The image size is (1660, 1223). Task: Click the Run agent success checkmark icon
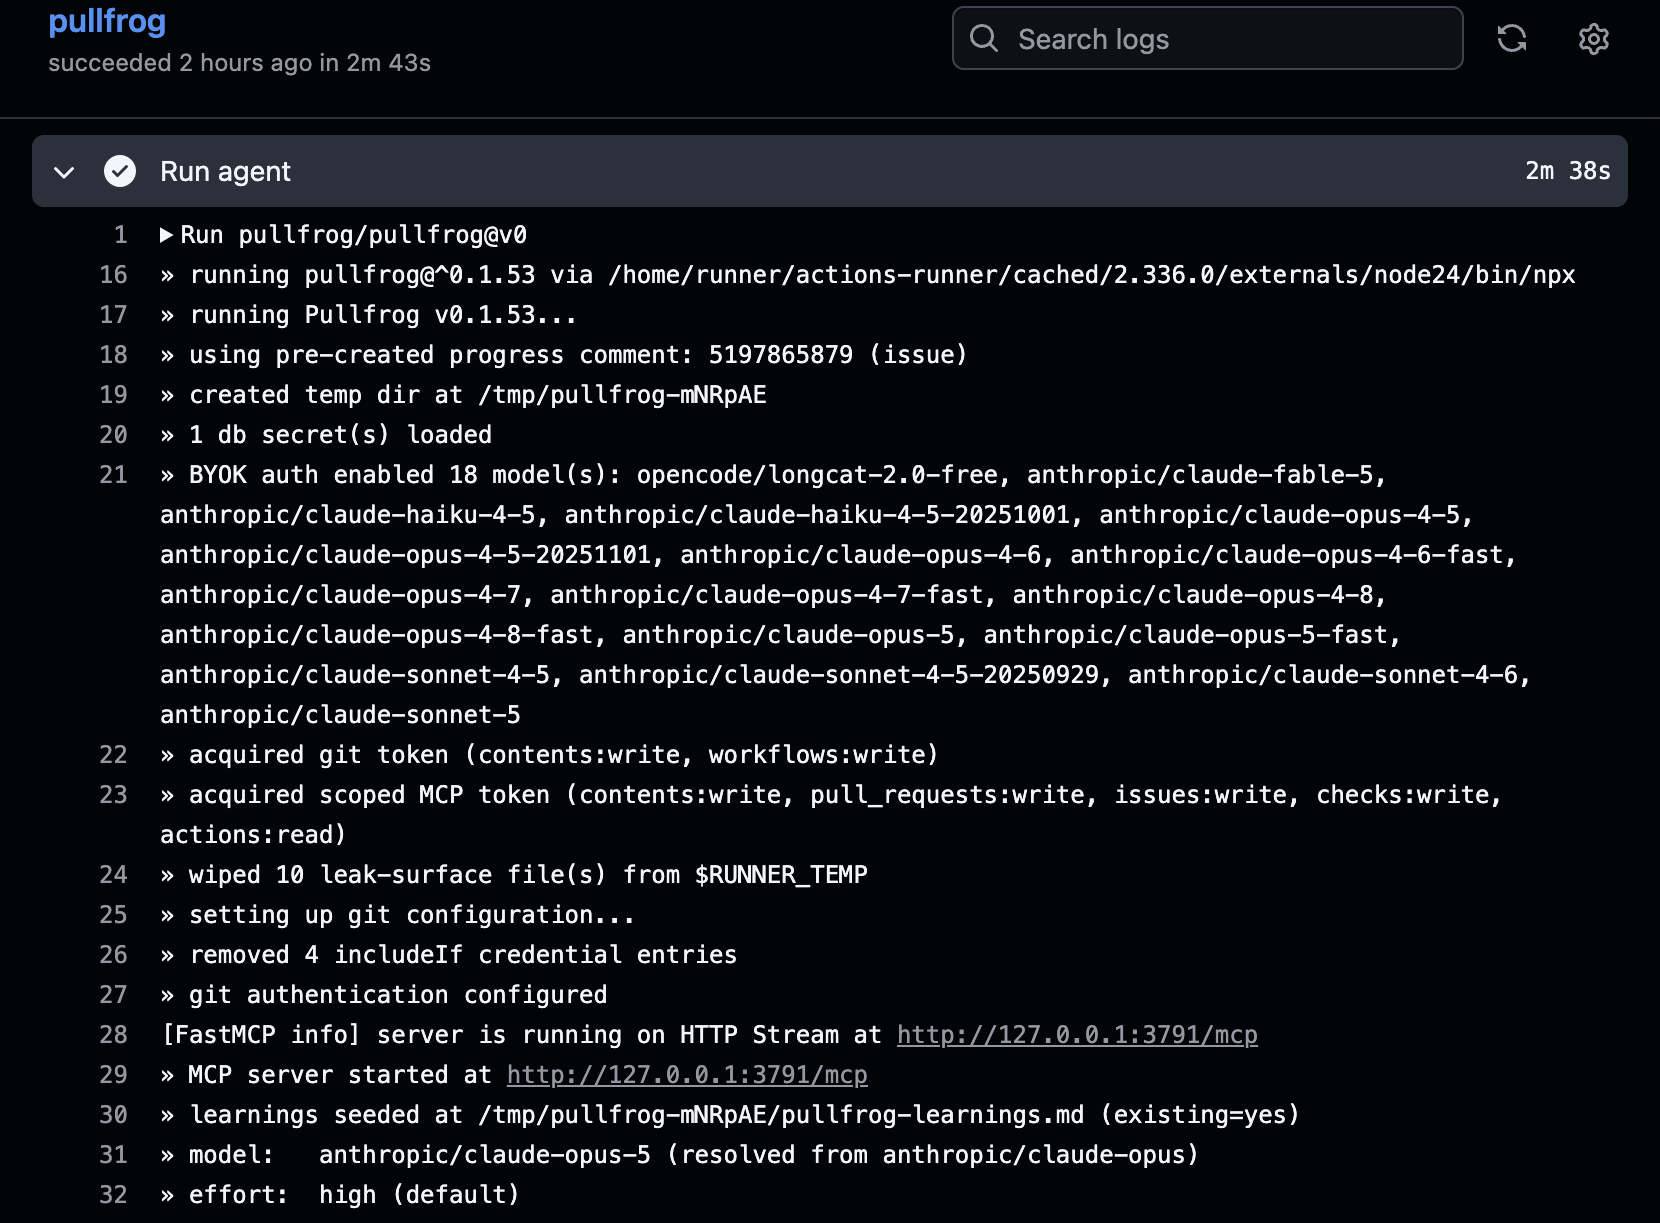[x=120, y=172]
